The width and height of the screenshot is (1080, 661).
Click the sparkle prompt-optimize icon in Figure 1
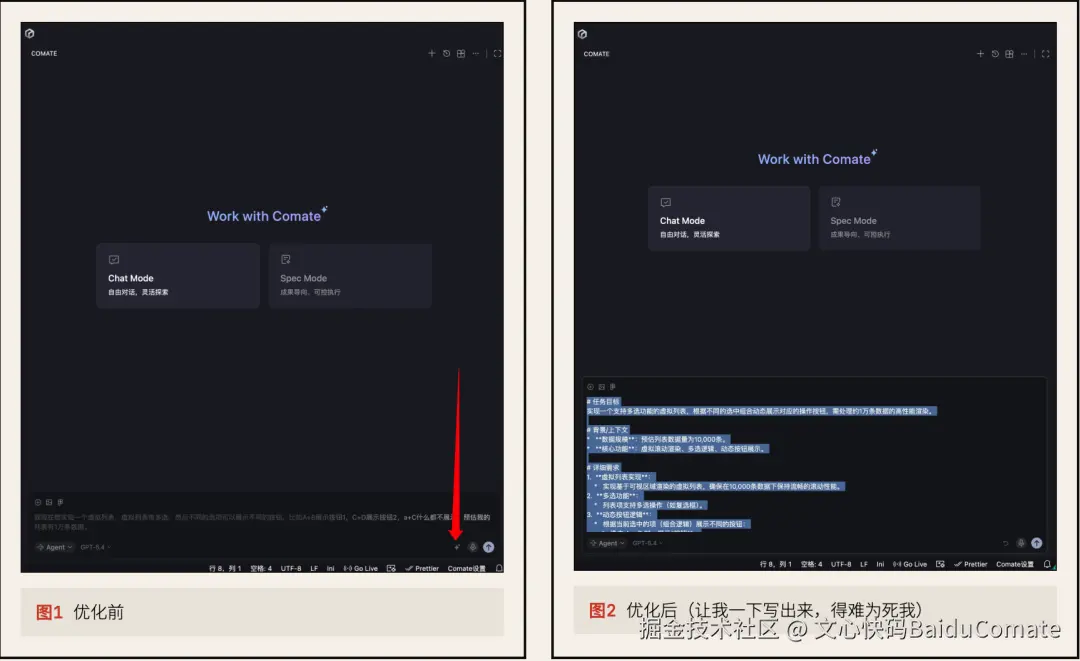tap(457, 547)
